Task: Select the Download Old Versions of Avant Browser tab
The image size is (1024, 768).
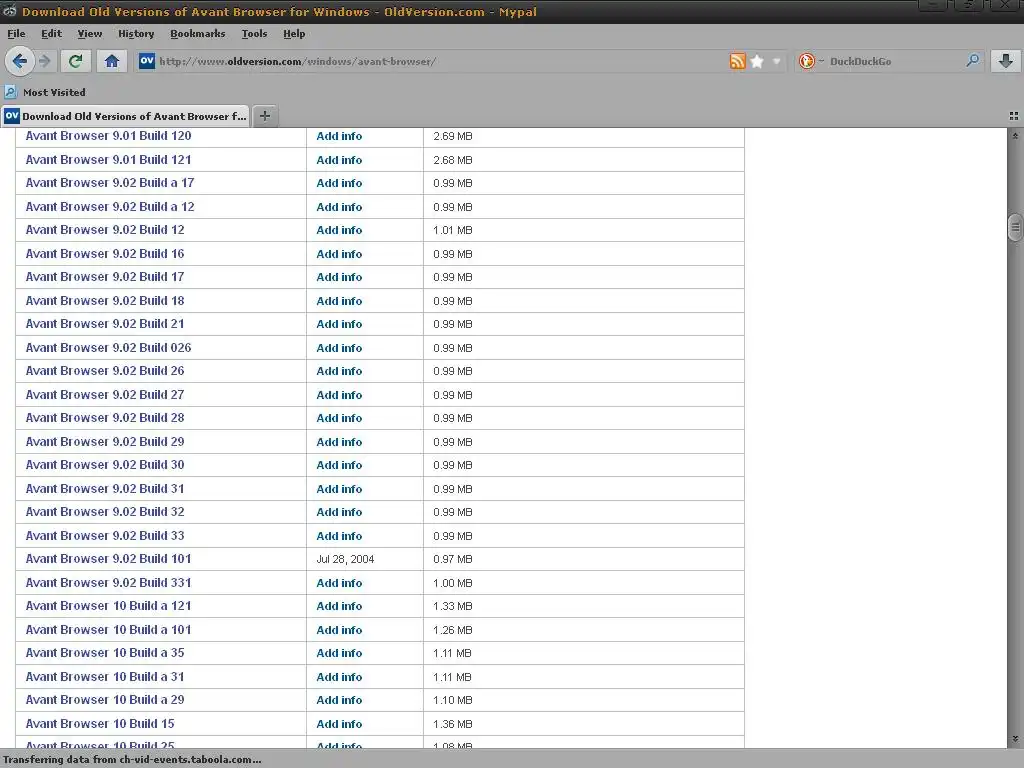Action: point(125,116)
